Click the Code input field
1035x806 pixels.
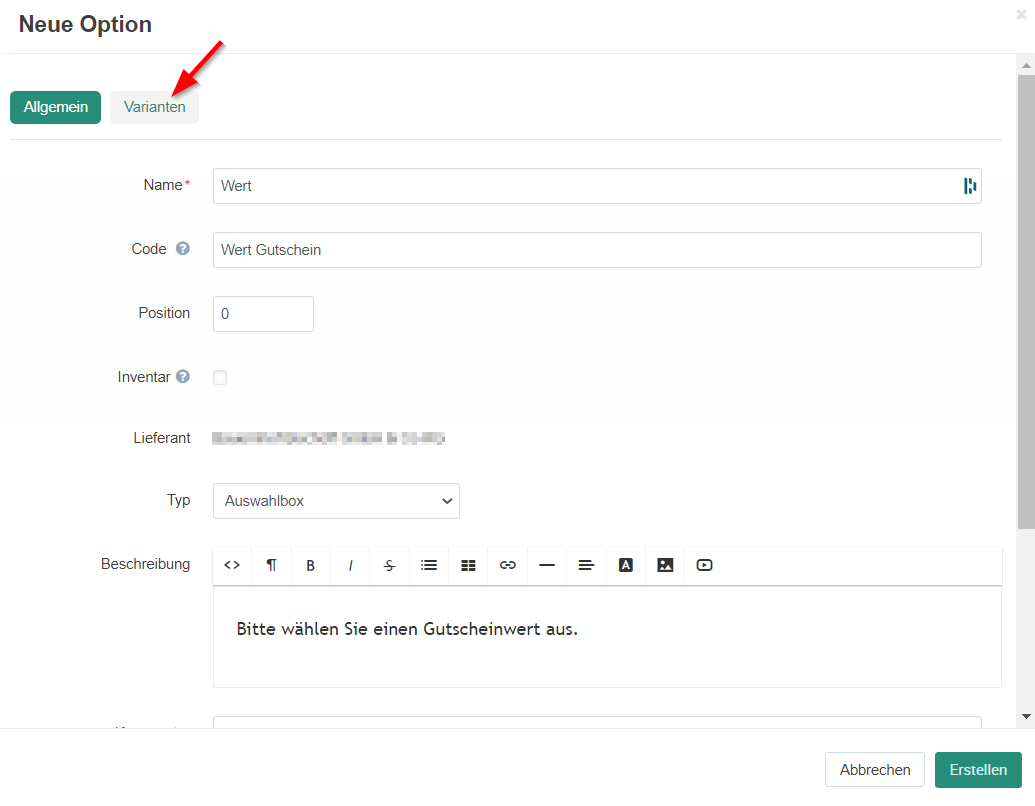pyautogui.click(x=597, y=250)
